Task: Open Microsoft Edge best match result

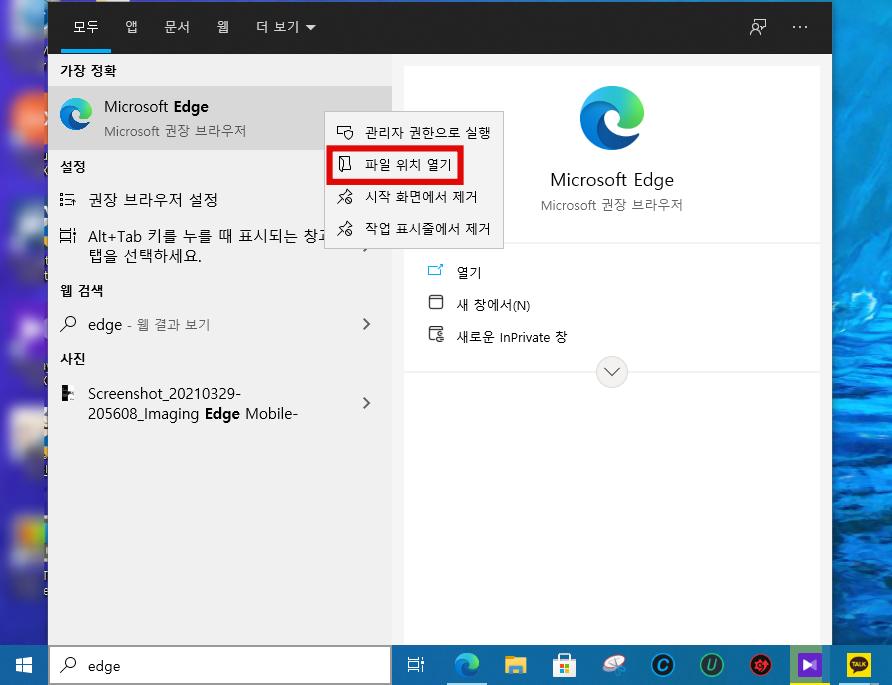Action: coord(220,118)
